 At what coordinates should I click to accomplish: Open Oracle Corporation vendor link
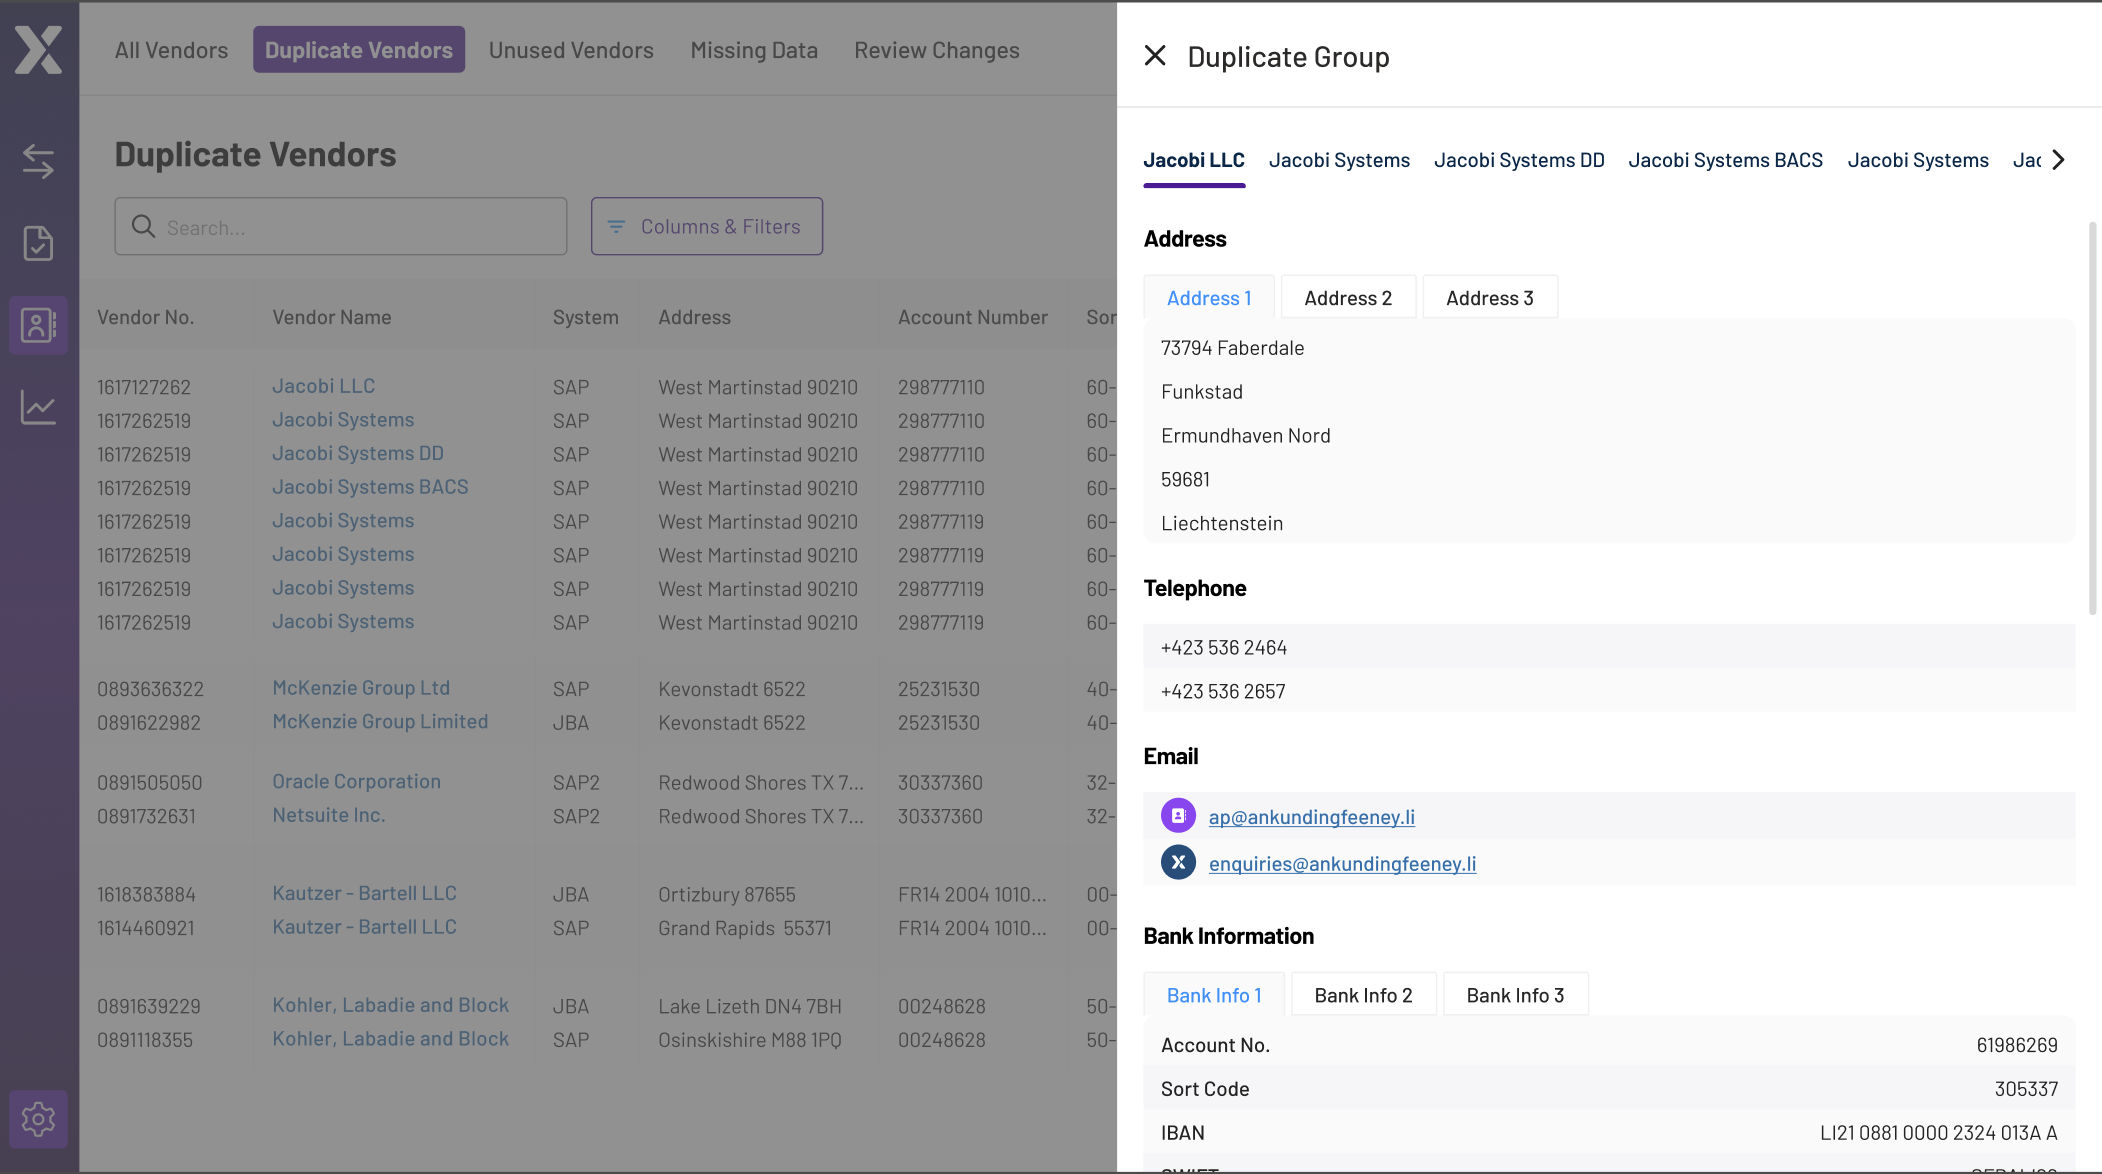coord(356,781)
